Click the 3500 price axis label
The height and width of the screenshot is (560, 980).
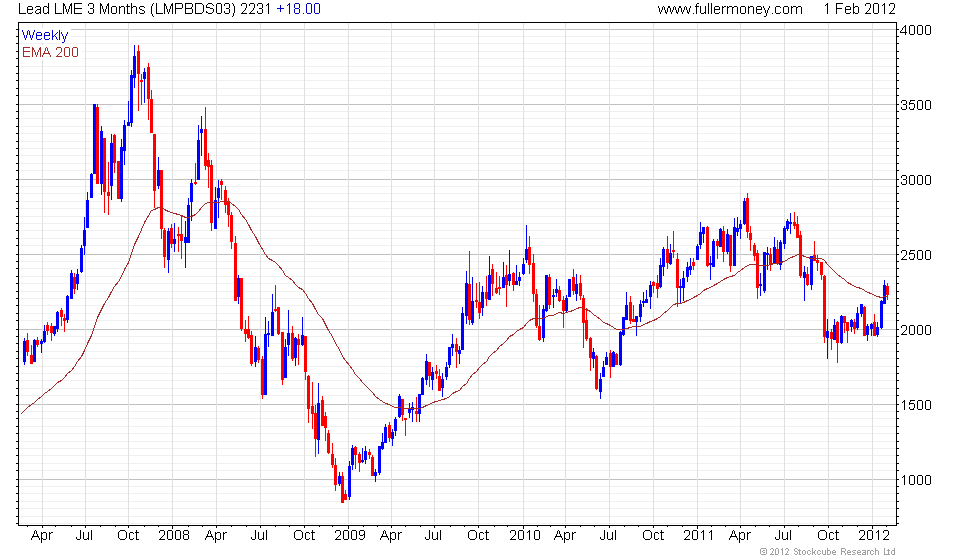tap(916, 105)
